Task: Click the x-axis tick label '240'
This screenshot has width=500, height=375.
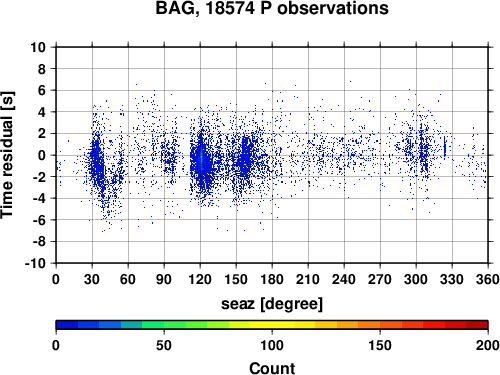Action: tap(344, 279)
